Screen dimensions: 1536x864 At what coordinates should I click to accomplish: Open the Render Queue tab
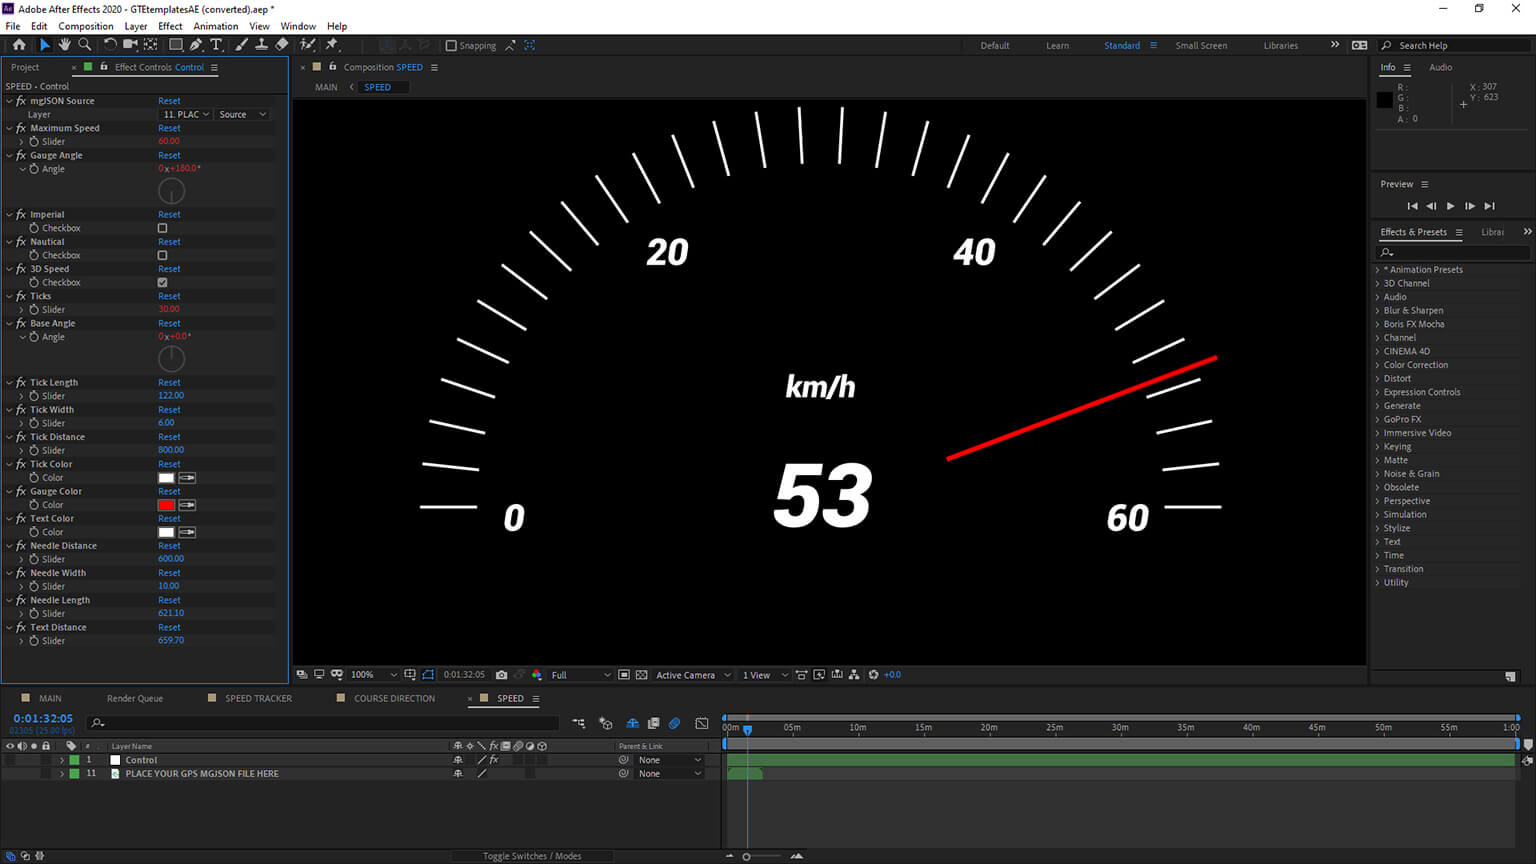click(135, 698)
